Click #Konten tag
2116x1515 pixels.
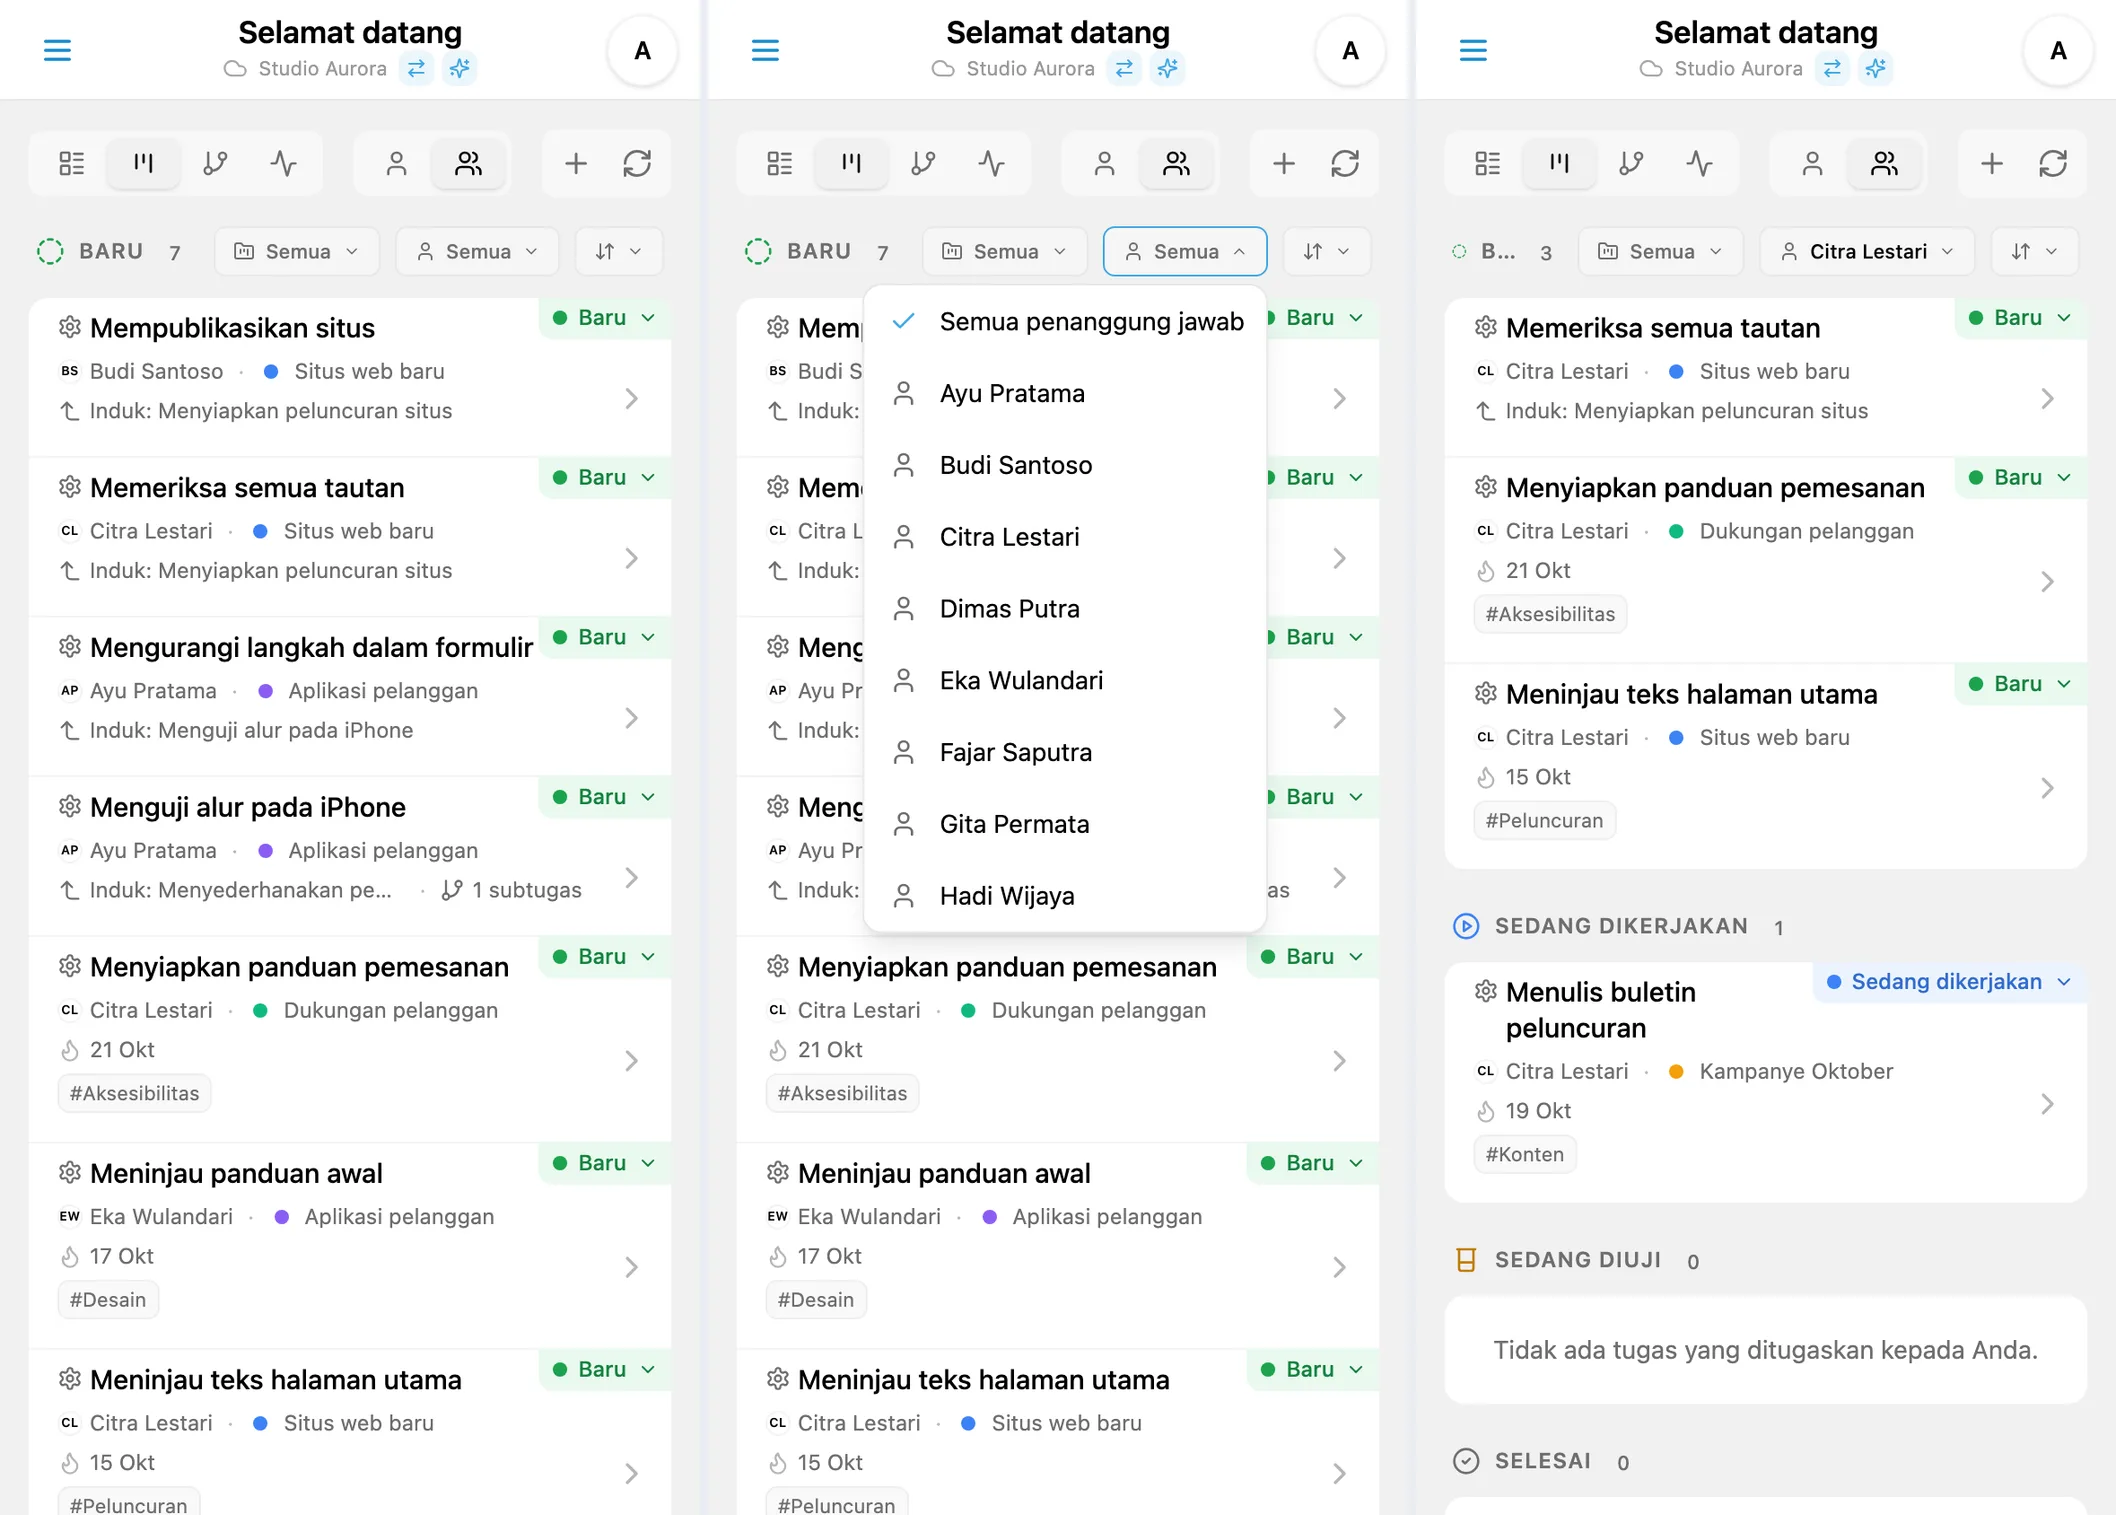click(1525, 1154)
